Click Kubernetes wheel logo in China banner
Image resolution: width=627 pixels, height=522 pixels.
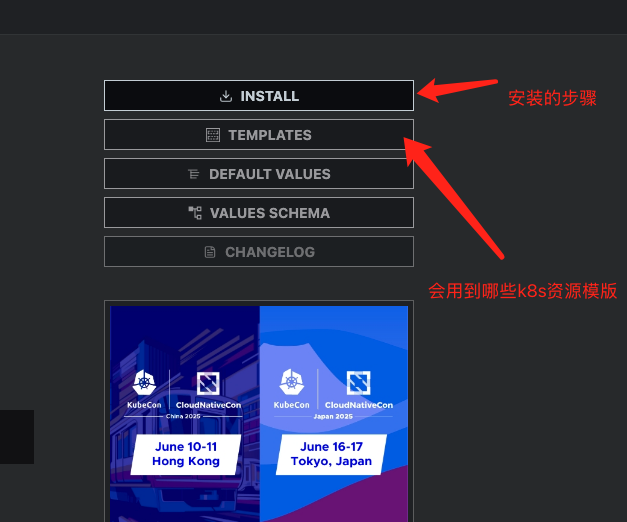pos(144,382)
